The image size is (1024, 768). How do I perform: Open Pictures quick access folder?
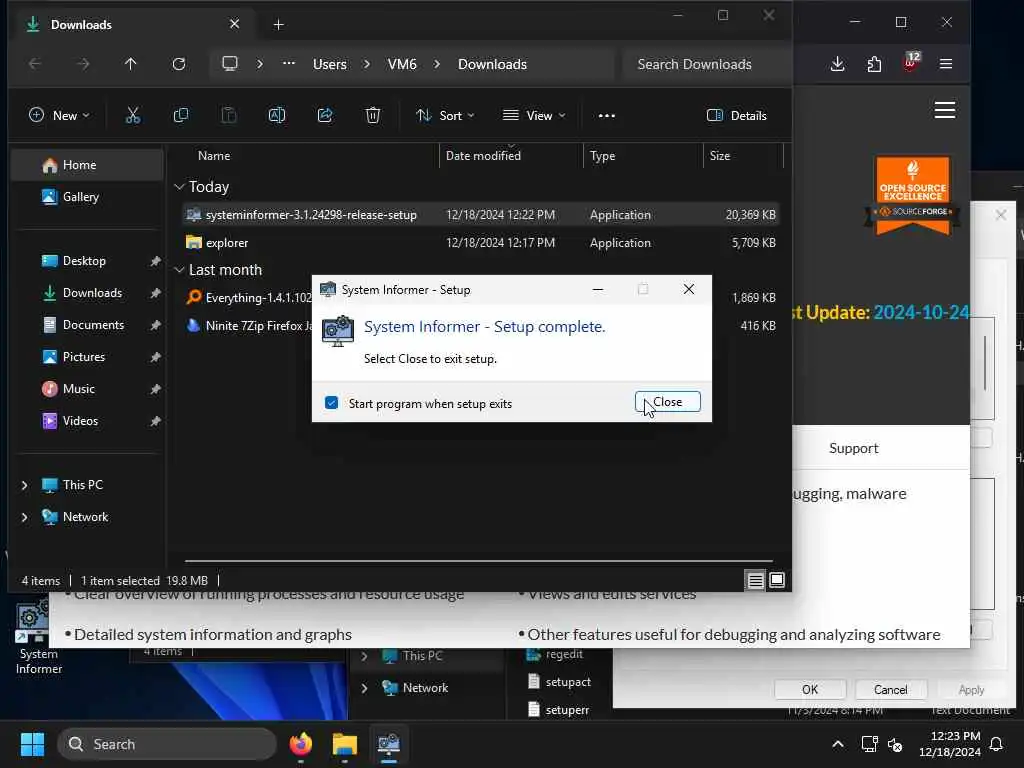[87, 357]
